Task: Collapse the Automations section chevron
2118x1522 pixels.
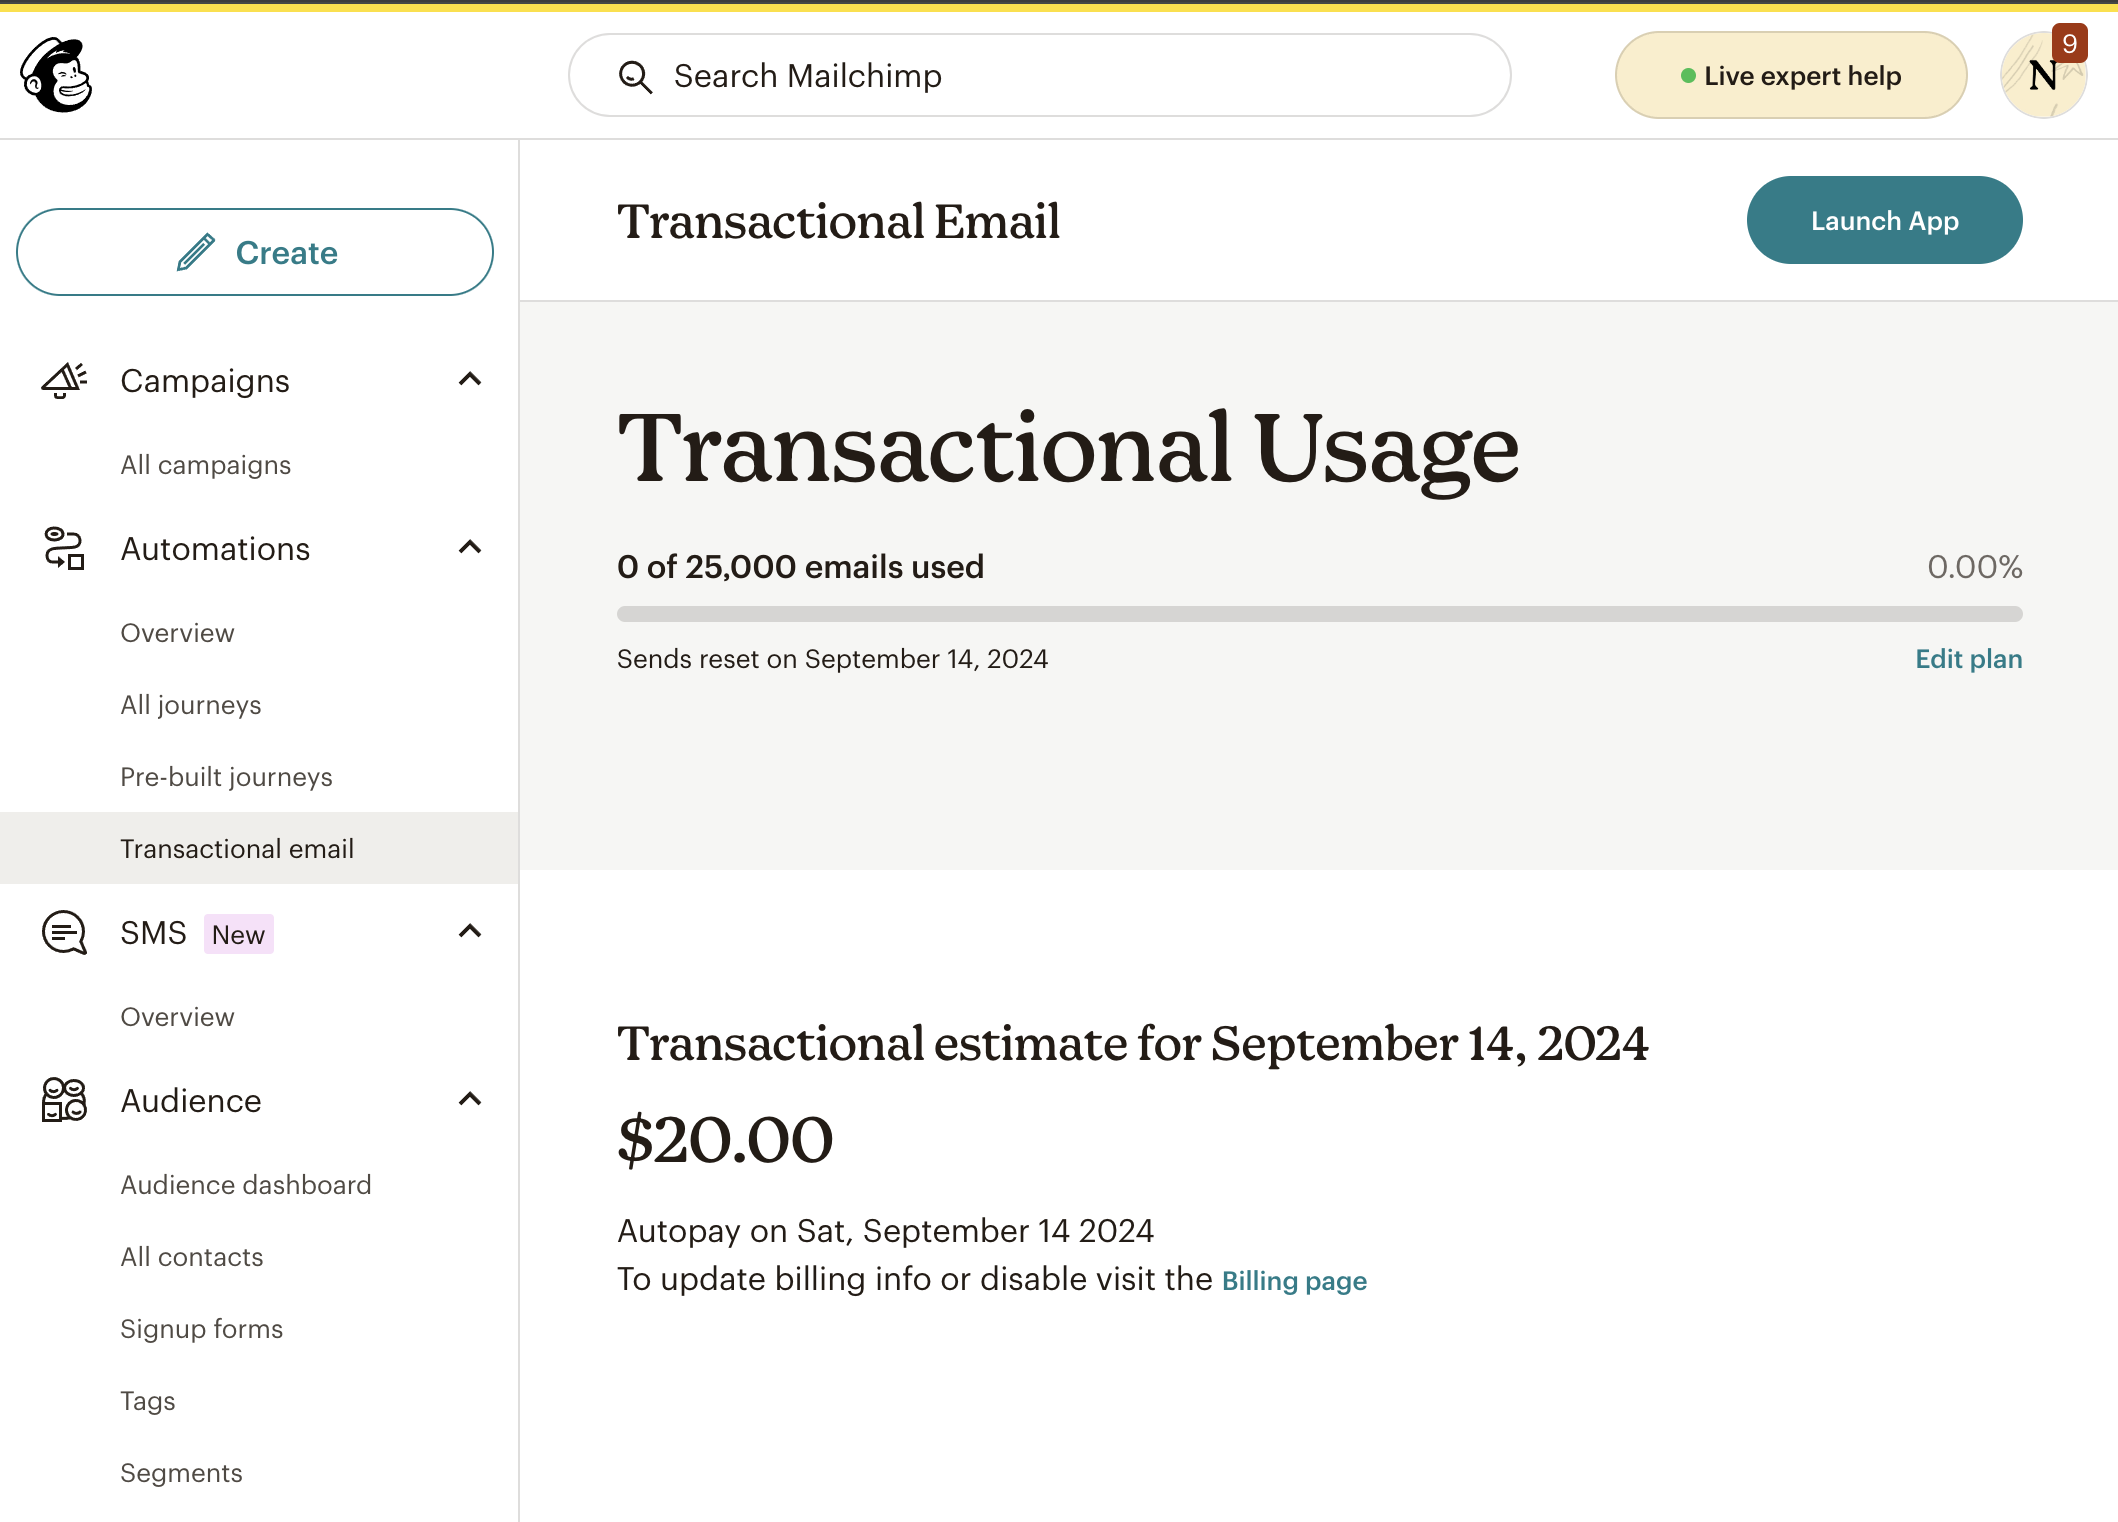Action: pyautogui.click(x=470, y=547)
